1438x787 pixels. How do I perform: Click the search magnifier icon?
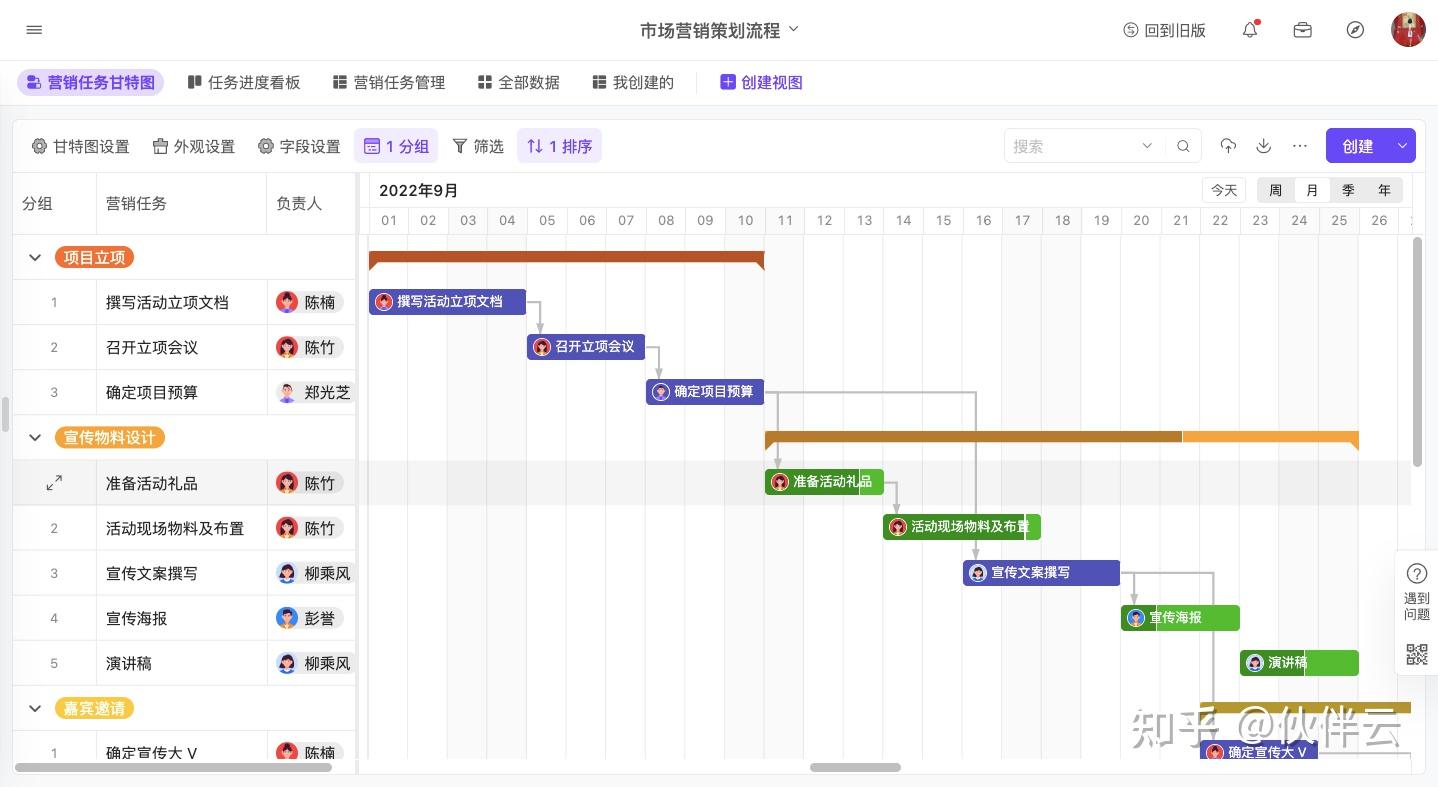click(x=1183, y=146)
